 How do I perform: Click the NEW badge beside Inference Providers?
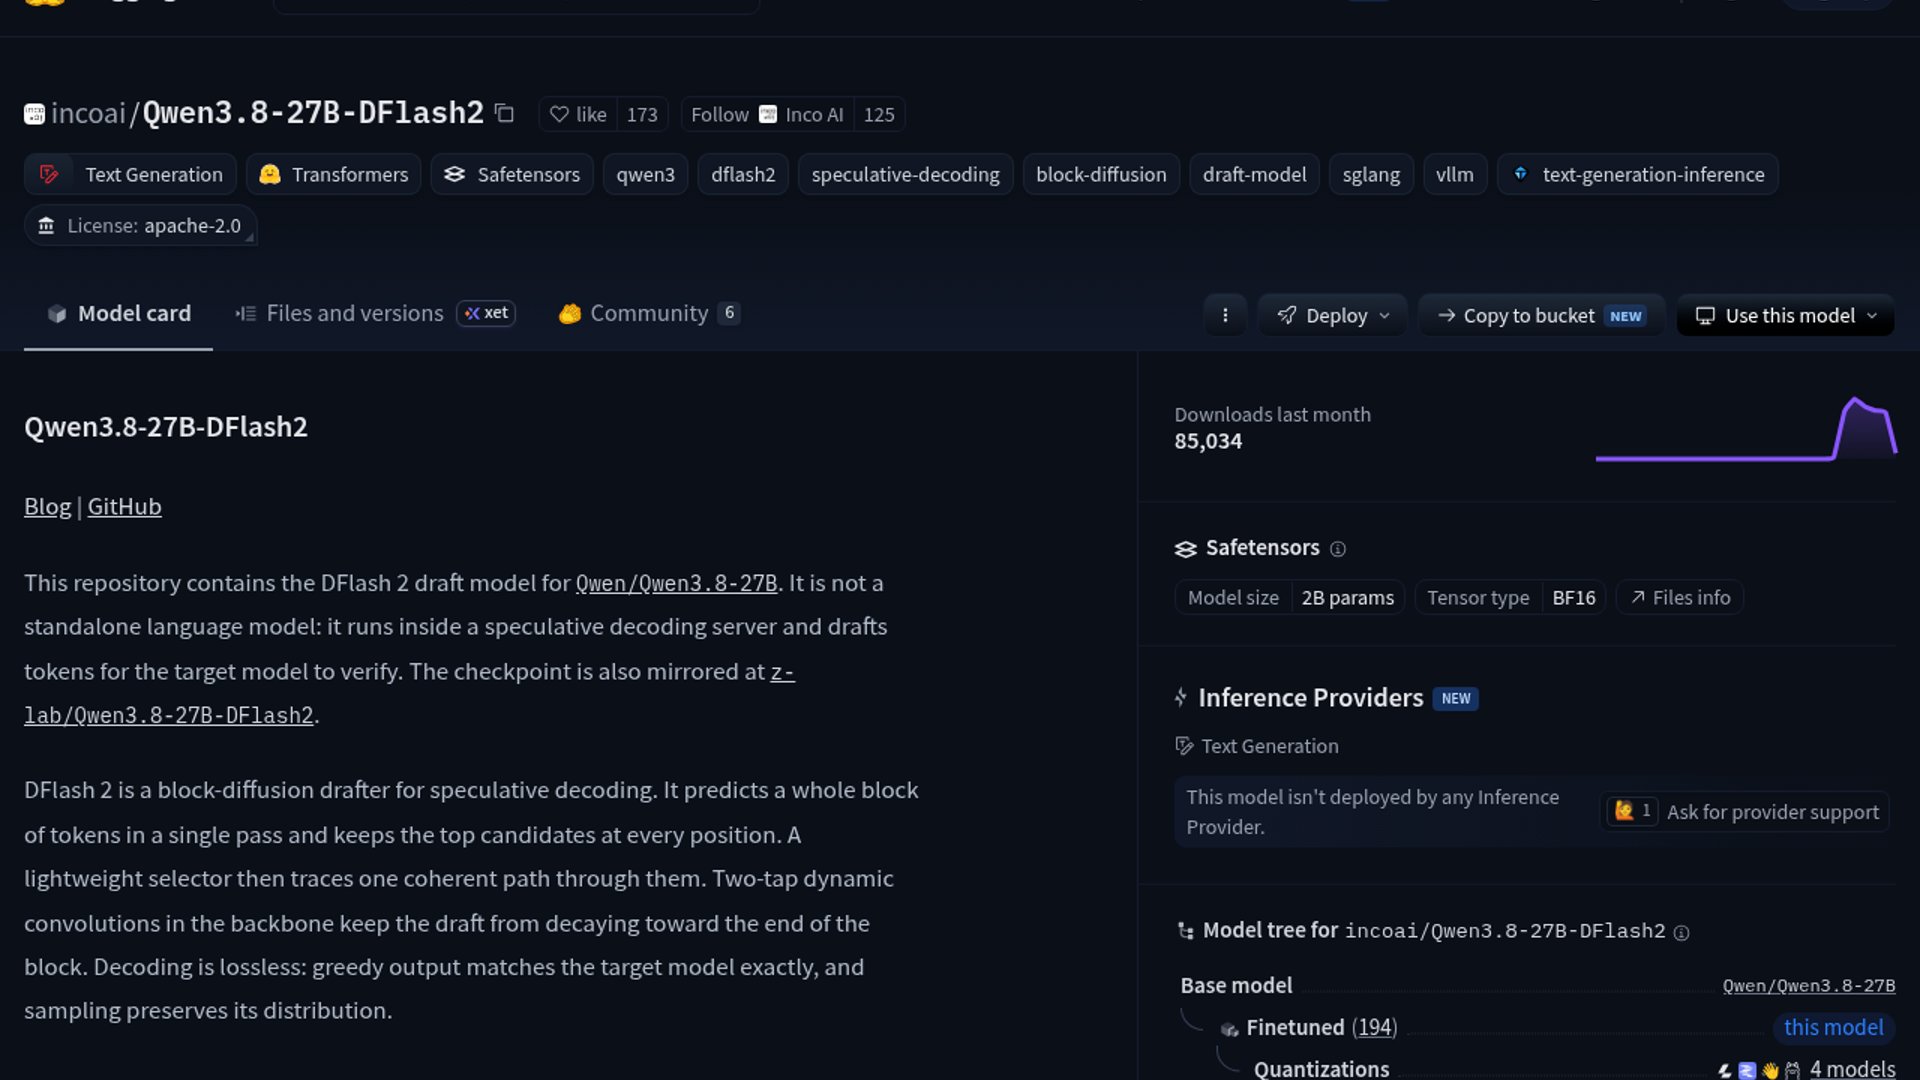pos(1456,699)
